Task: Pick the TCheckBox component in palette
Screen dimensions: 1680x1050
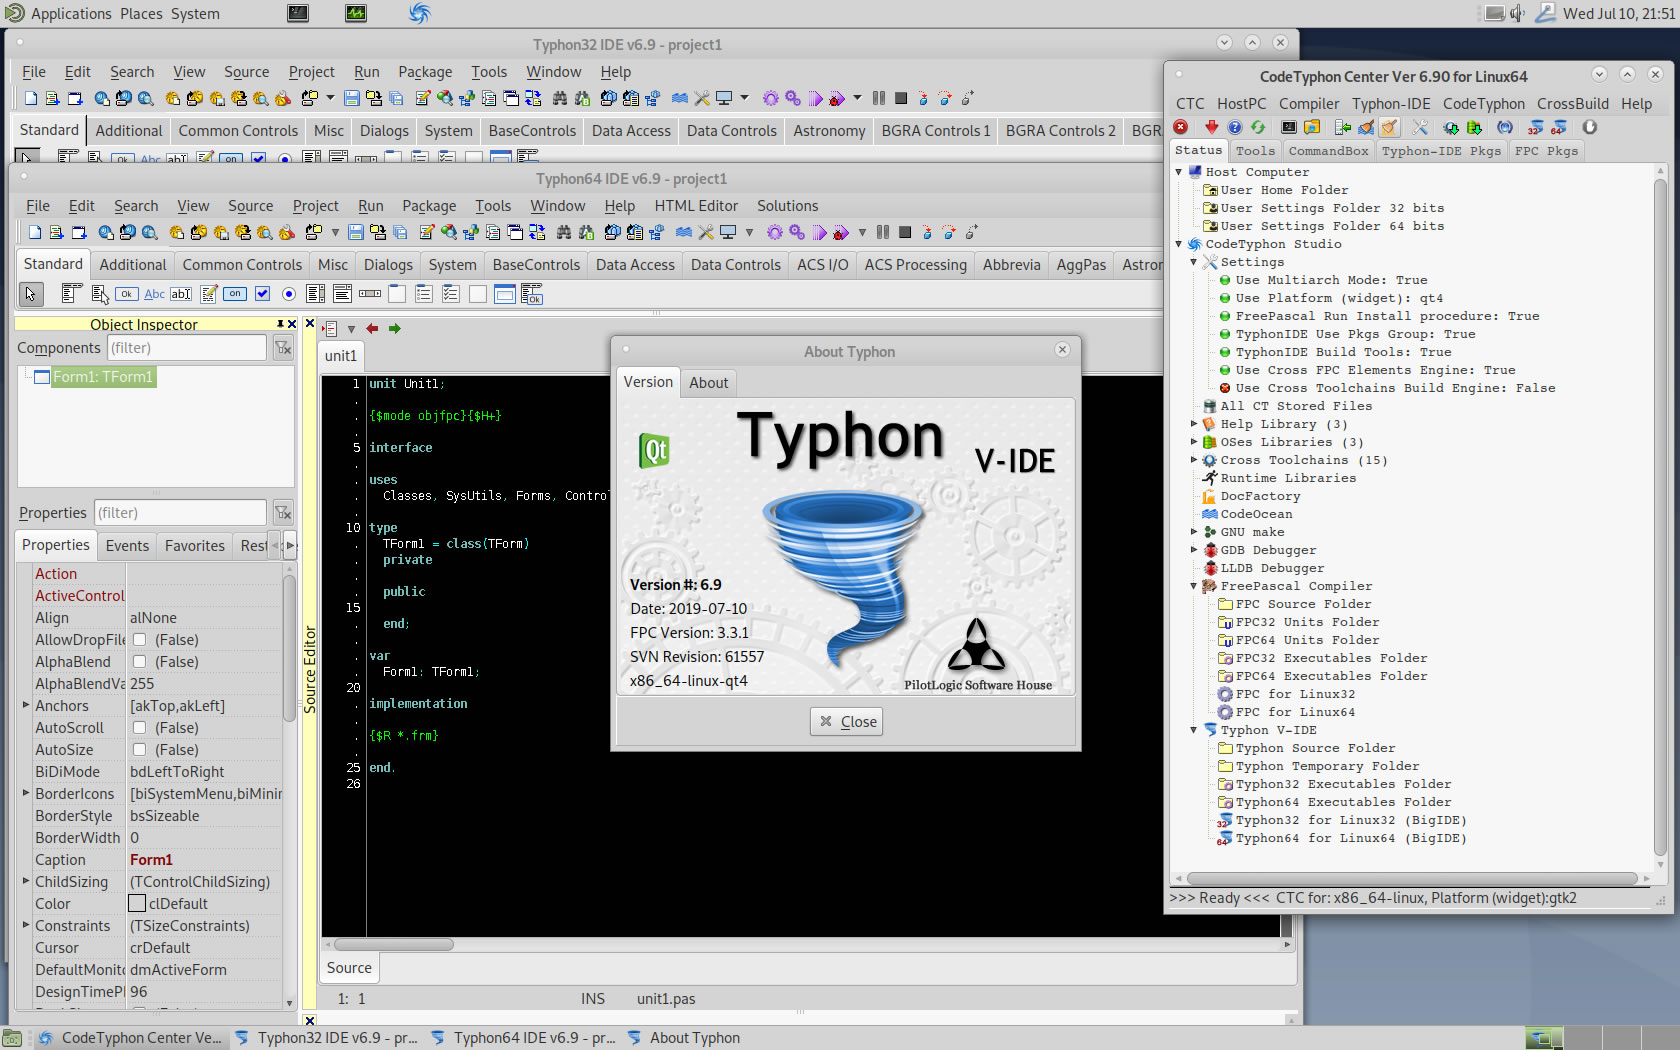Action: pos(262,294)
